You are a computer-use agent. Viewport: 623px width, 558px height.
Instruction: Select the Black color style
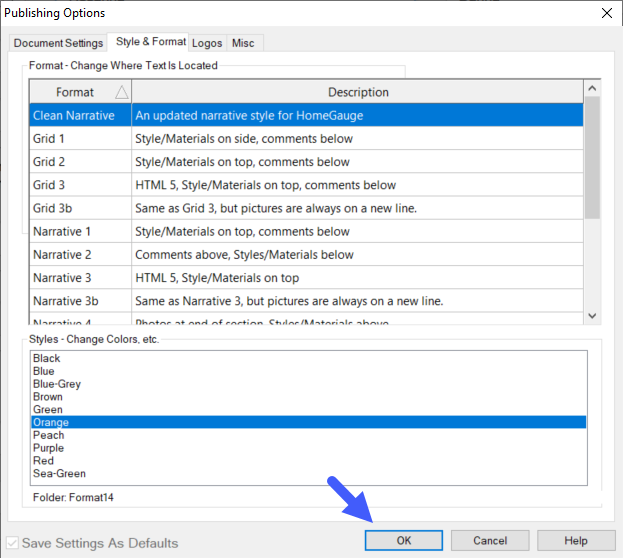[47, 358]
